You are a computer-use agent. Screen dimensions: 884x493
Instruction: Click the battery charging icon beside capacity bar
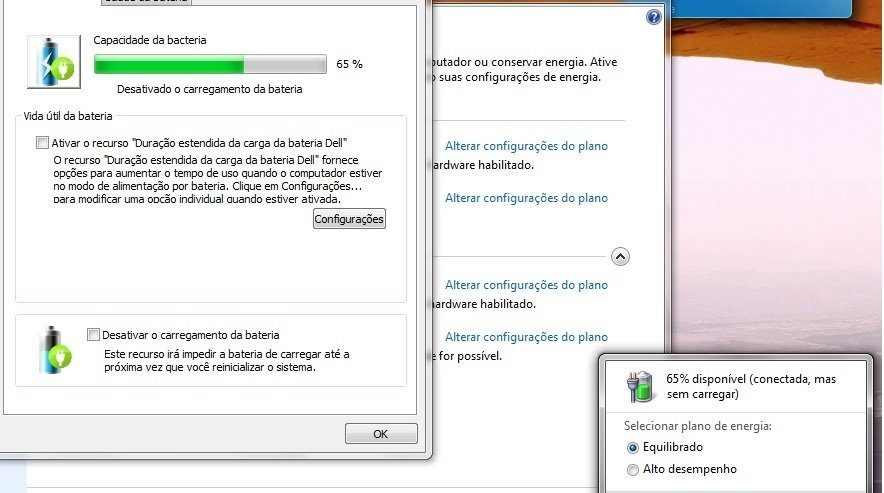[54, 61]
